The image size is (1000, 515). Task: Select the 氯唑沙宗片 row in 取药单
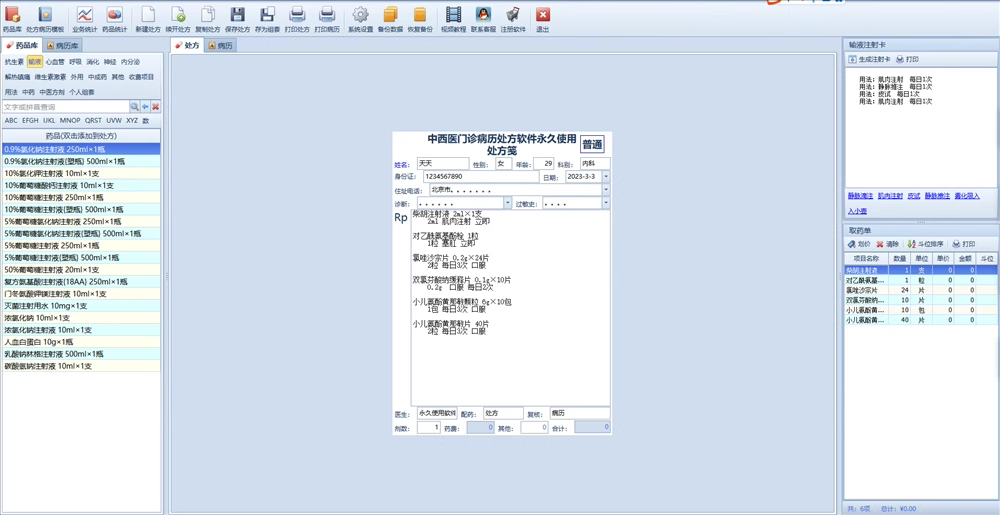coord(919,289)
